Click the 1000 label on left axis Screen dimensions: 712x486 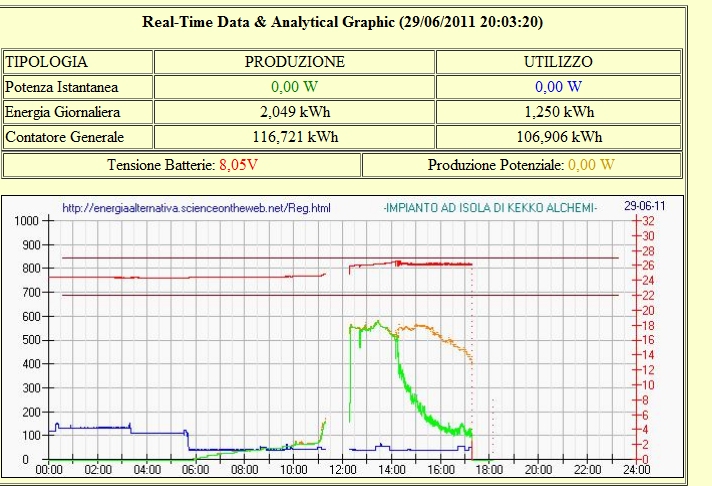[x=26, y=221]
